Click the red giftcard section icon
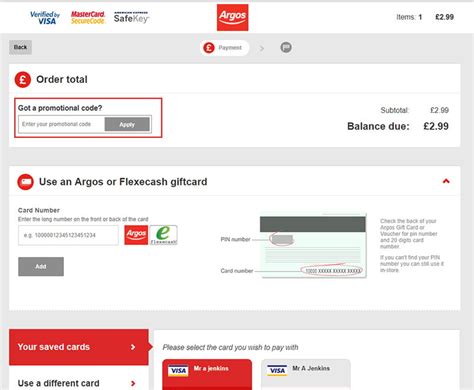The height and width of the screenshot is (390, 474). pyautogui.click(x=26, y=182)
